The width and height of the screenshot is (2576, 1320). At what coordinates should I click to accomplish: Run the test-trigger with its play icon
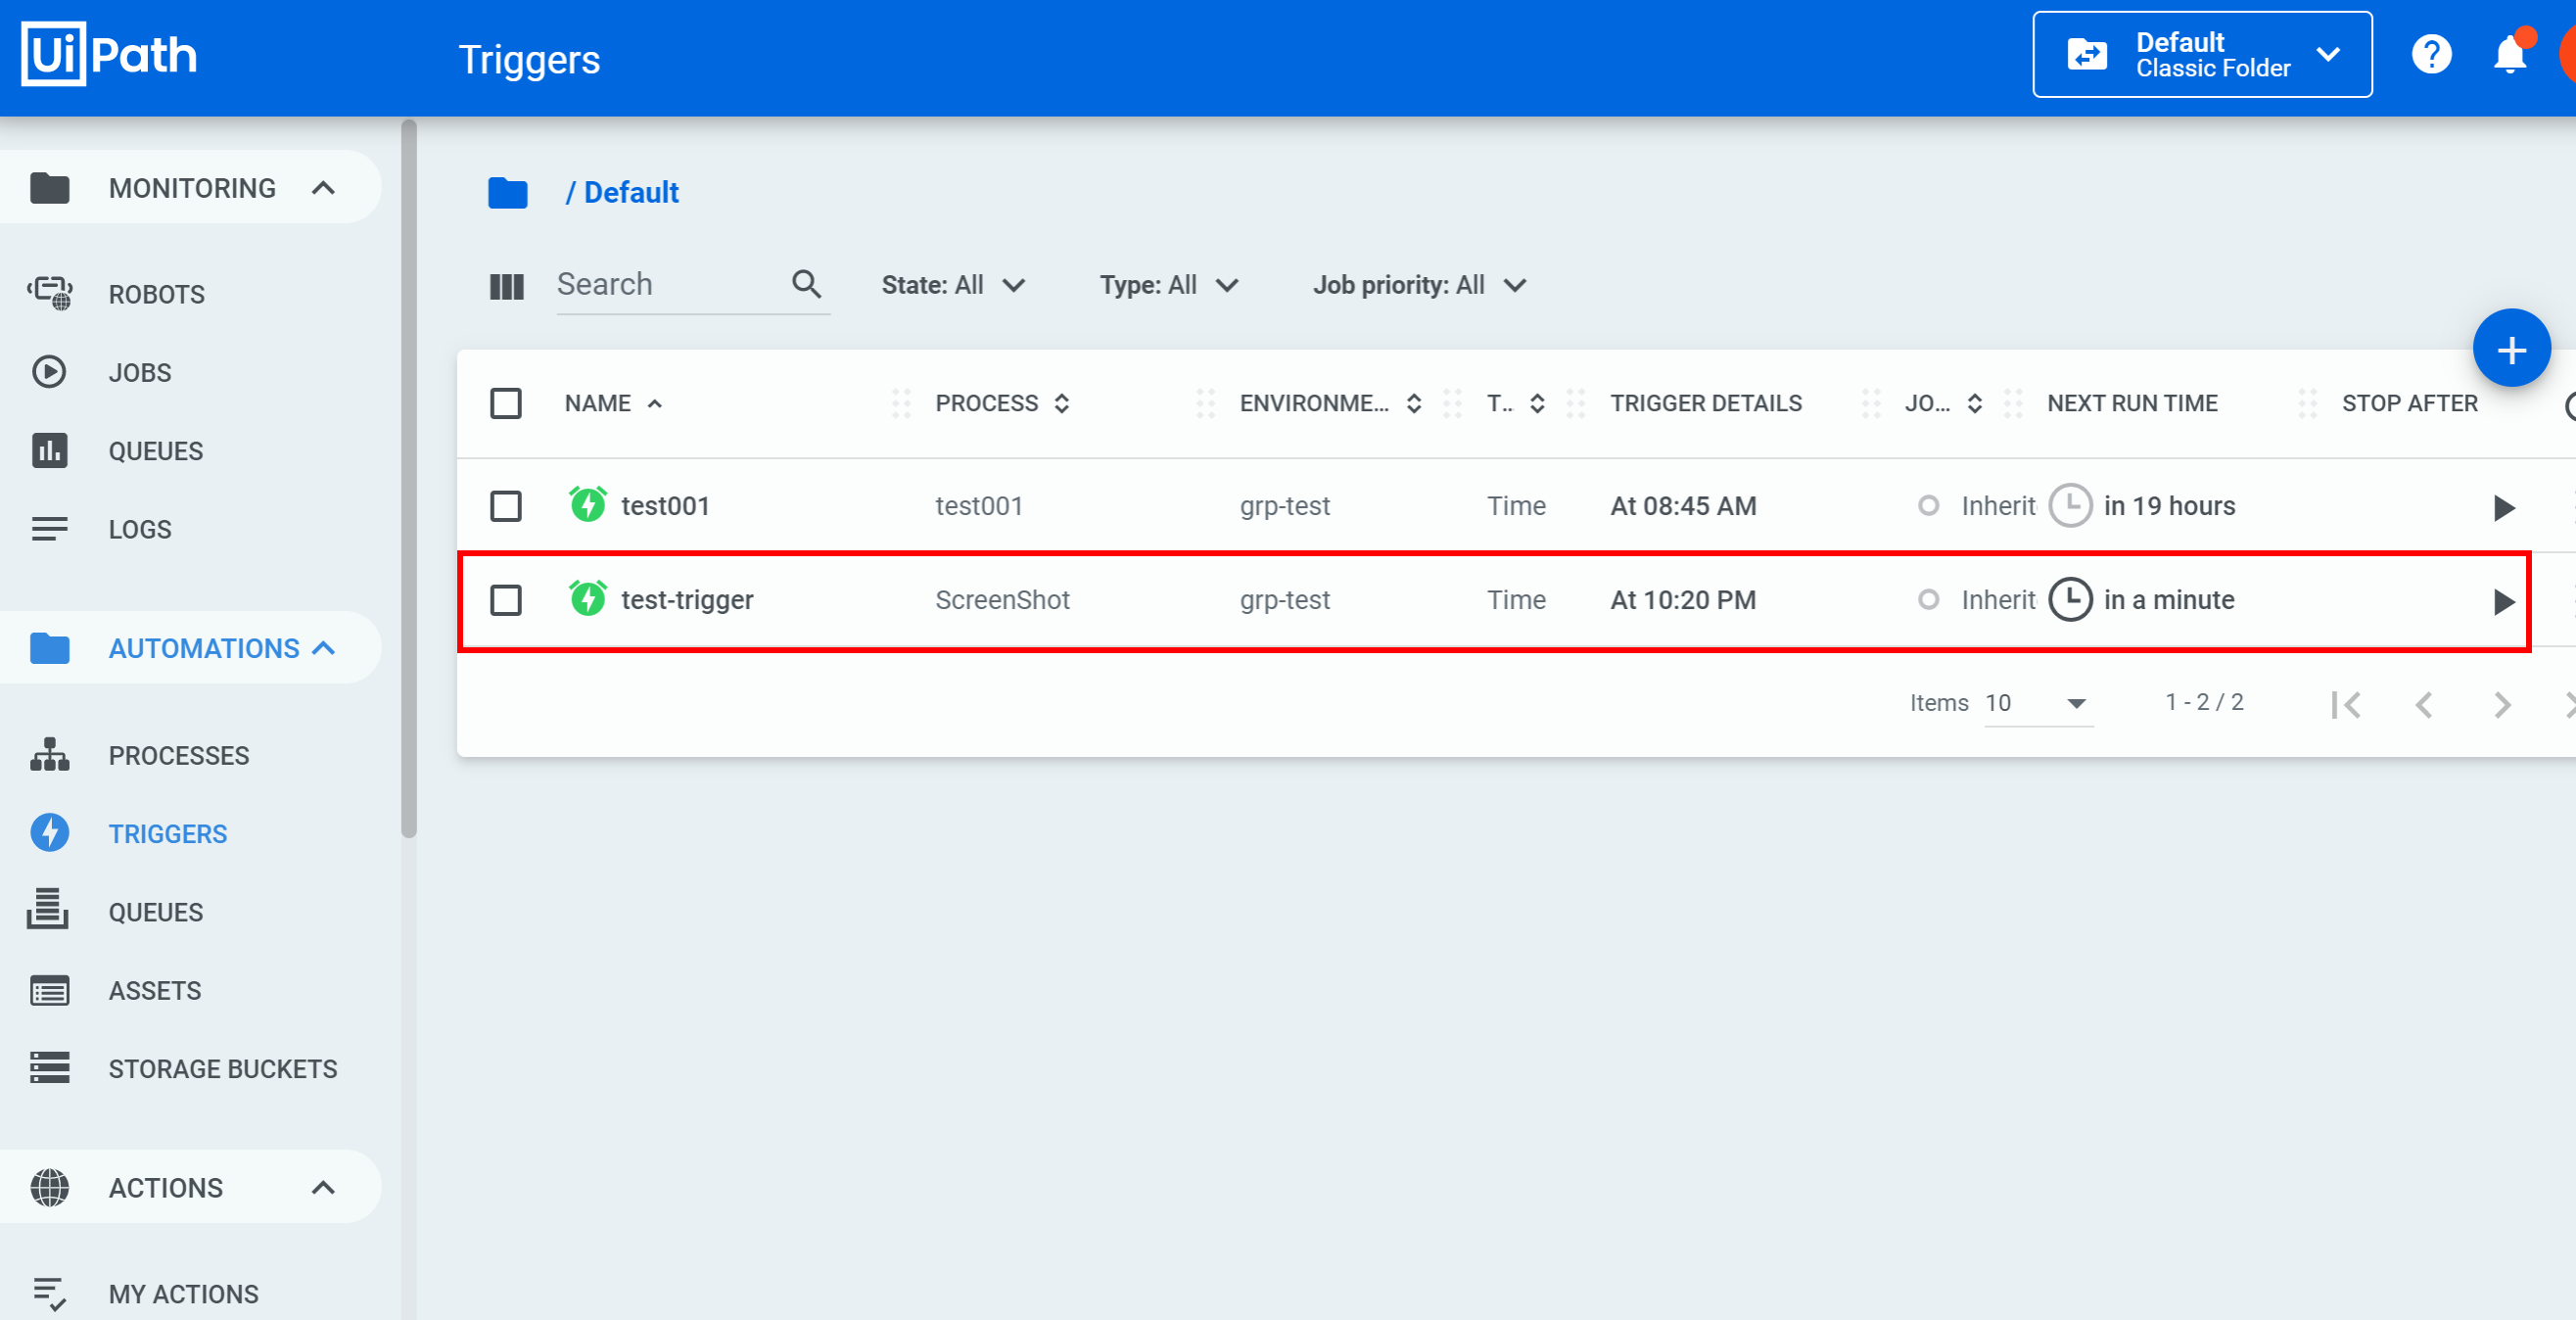click(x=2503, y=601)
